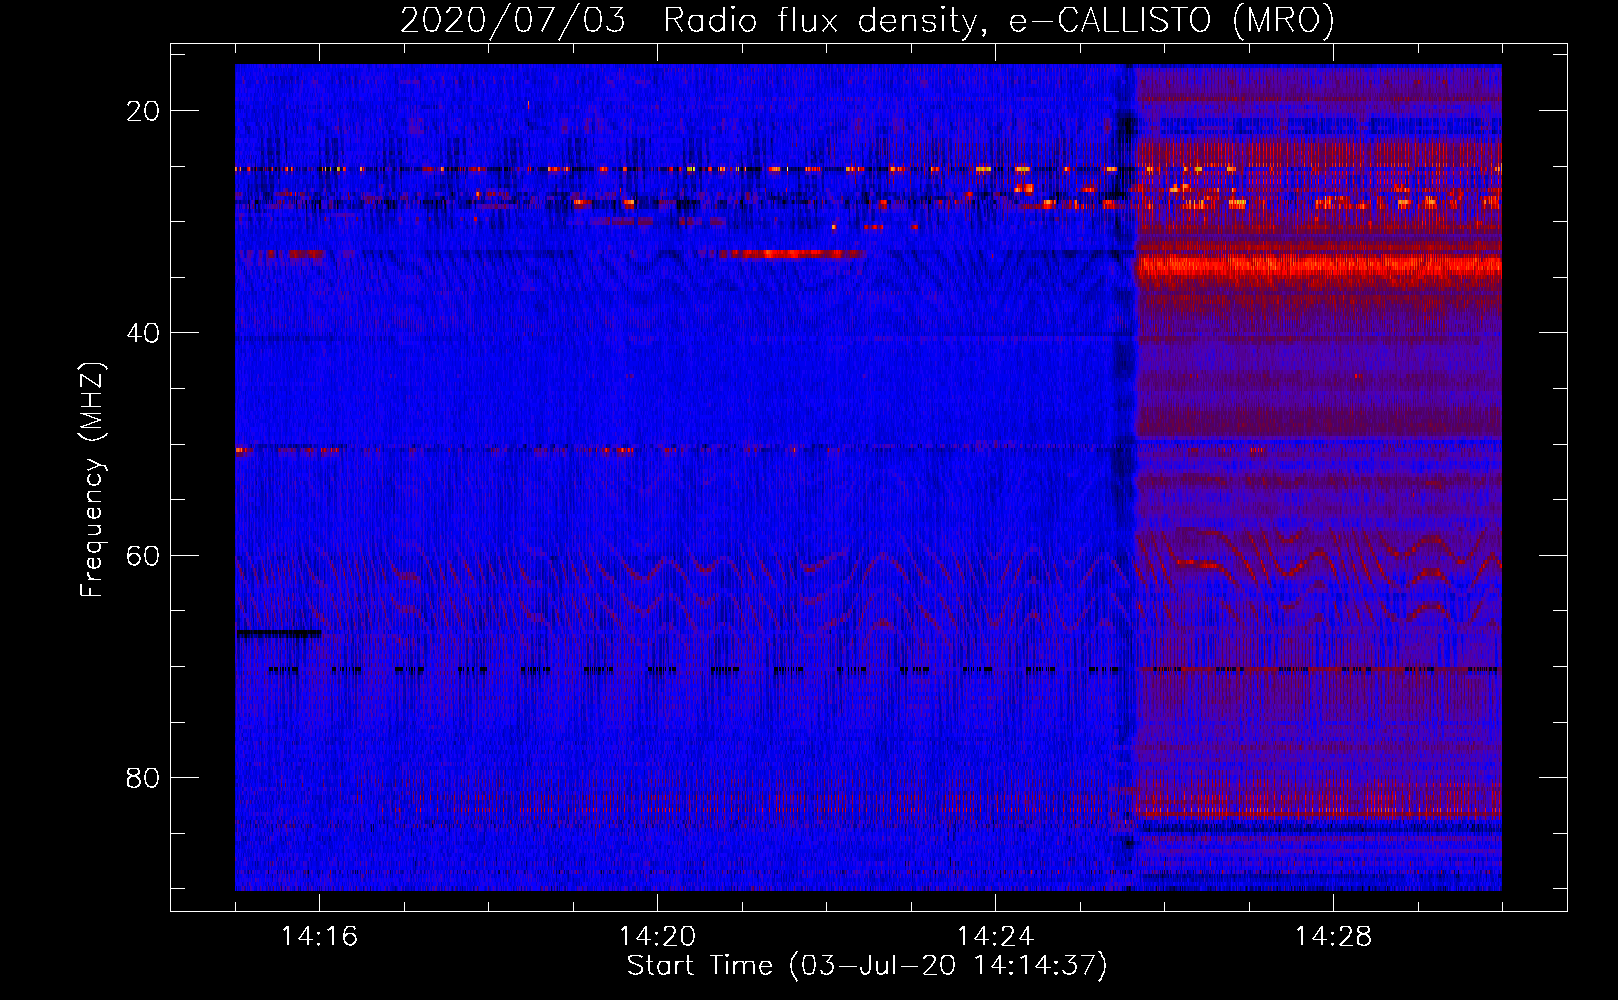Click the 14:24 time tick label
The height and width of the screenshot is (1000, 1618).
[995, 937]
